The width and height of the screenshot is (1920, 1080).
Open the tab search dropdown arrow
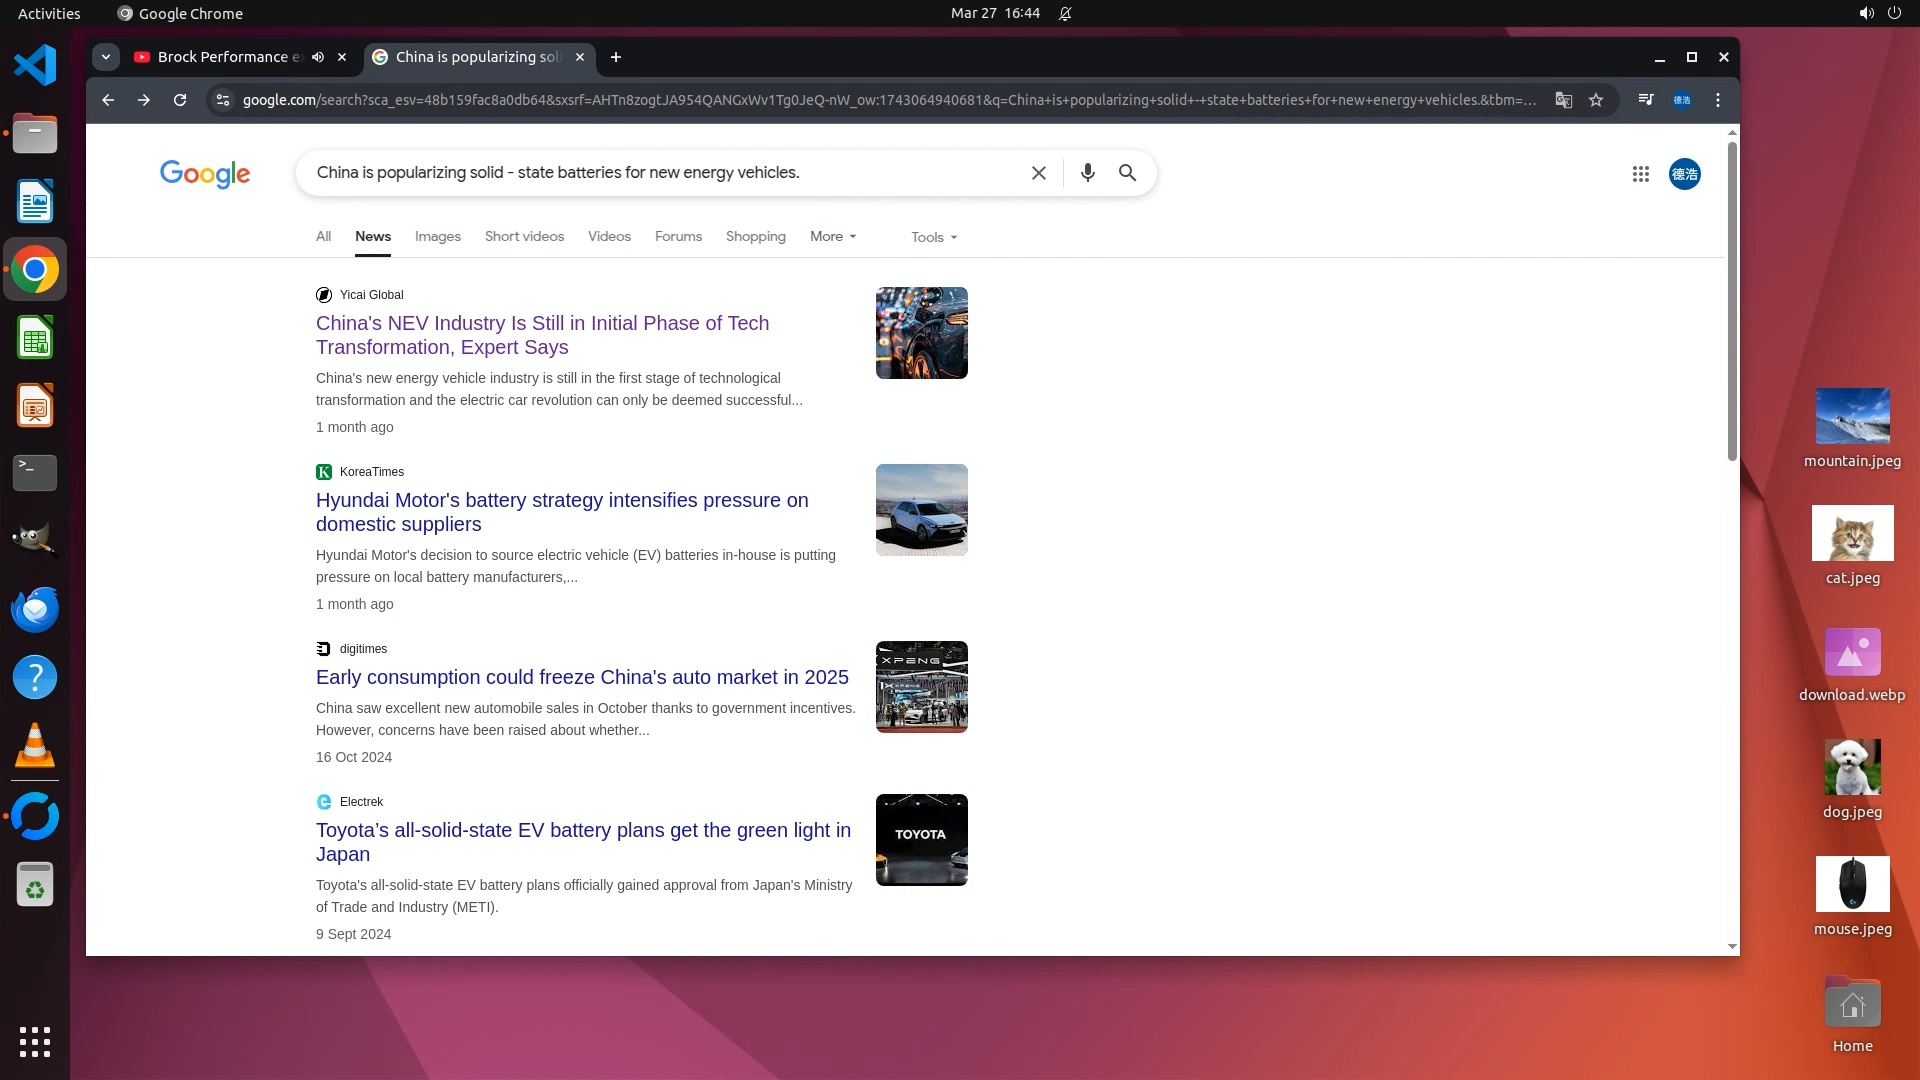pos(106,57)
